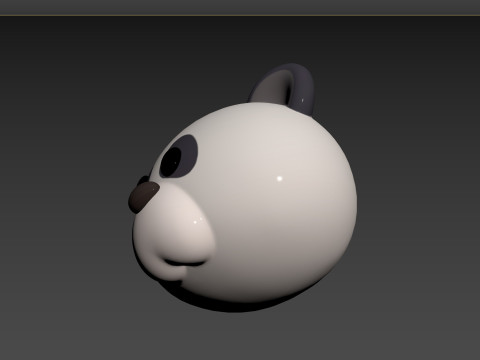Viewport: 480px width, 360px height.
Task: Select the gray eye patch around eye
Action: coord(189,155)
